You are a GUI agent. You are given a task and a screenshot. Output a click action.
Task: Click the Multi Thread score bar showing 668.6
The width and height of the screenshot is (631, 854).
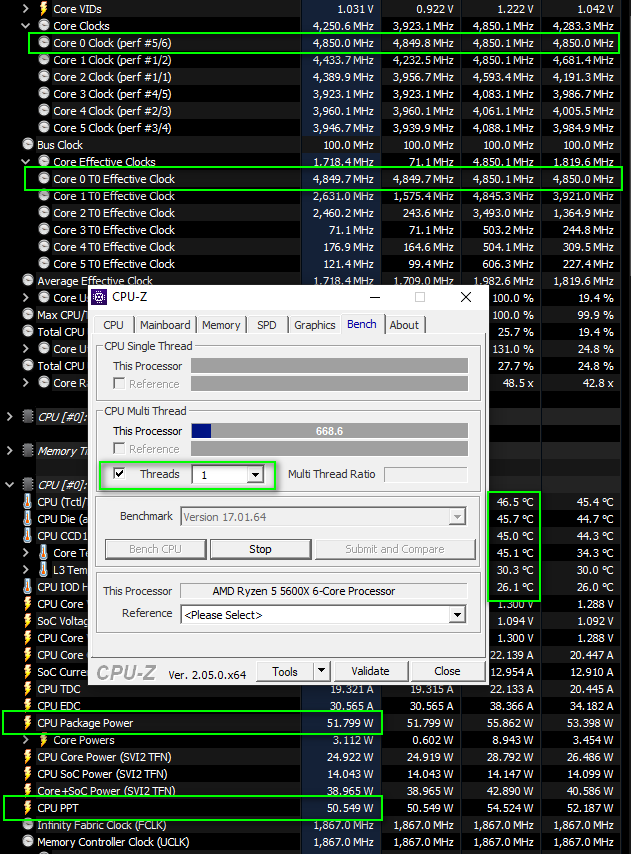tap(329, 431)
